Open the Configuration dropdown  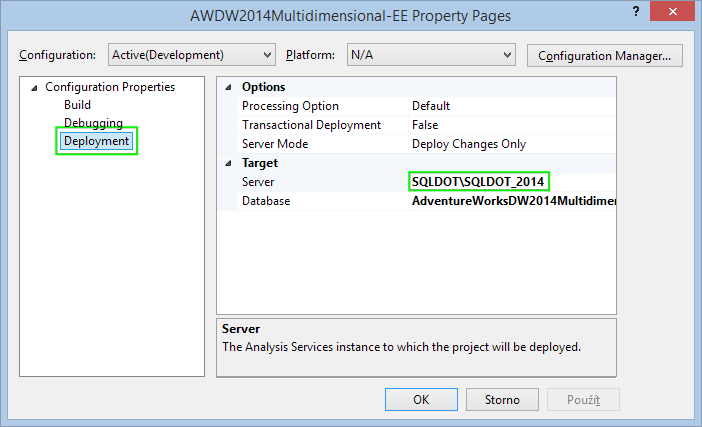[x=192, y=55]
